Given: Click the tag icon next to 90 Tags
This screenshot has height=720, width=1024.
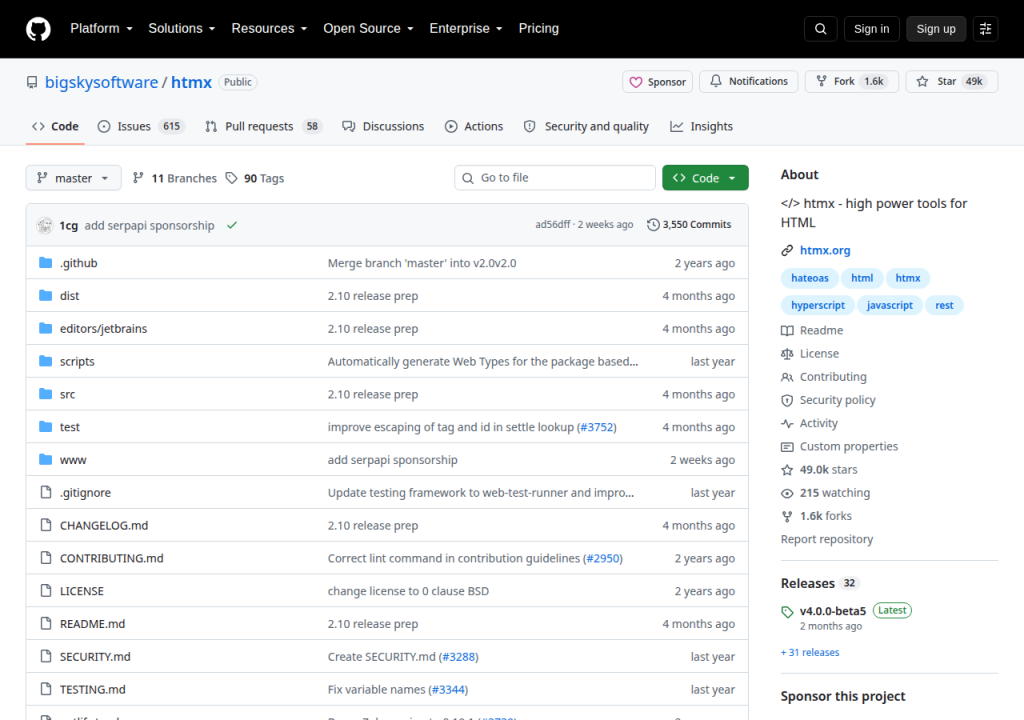Looking at the screenshot, I should click(x=231, y=178).
